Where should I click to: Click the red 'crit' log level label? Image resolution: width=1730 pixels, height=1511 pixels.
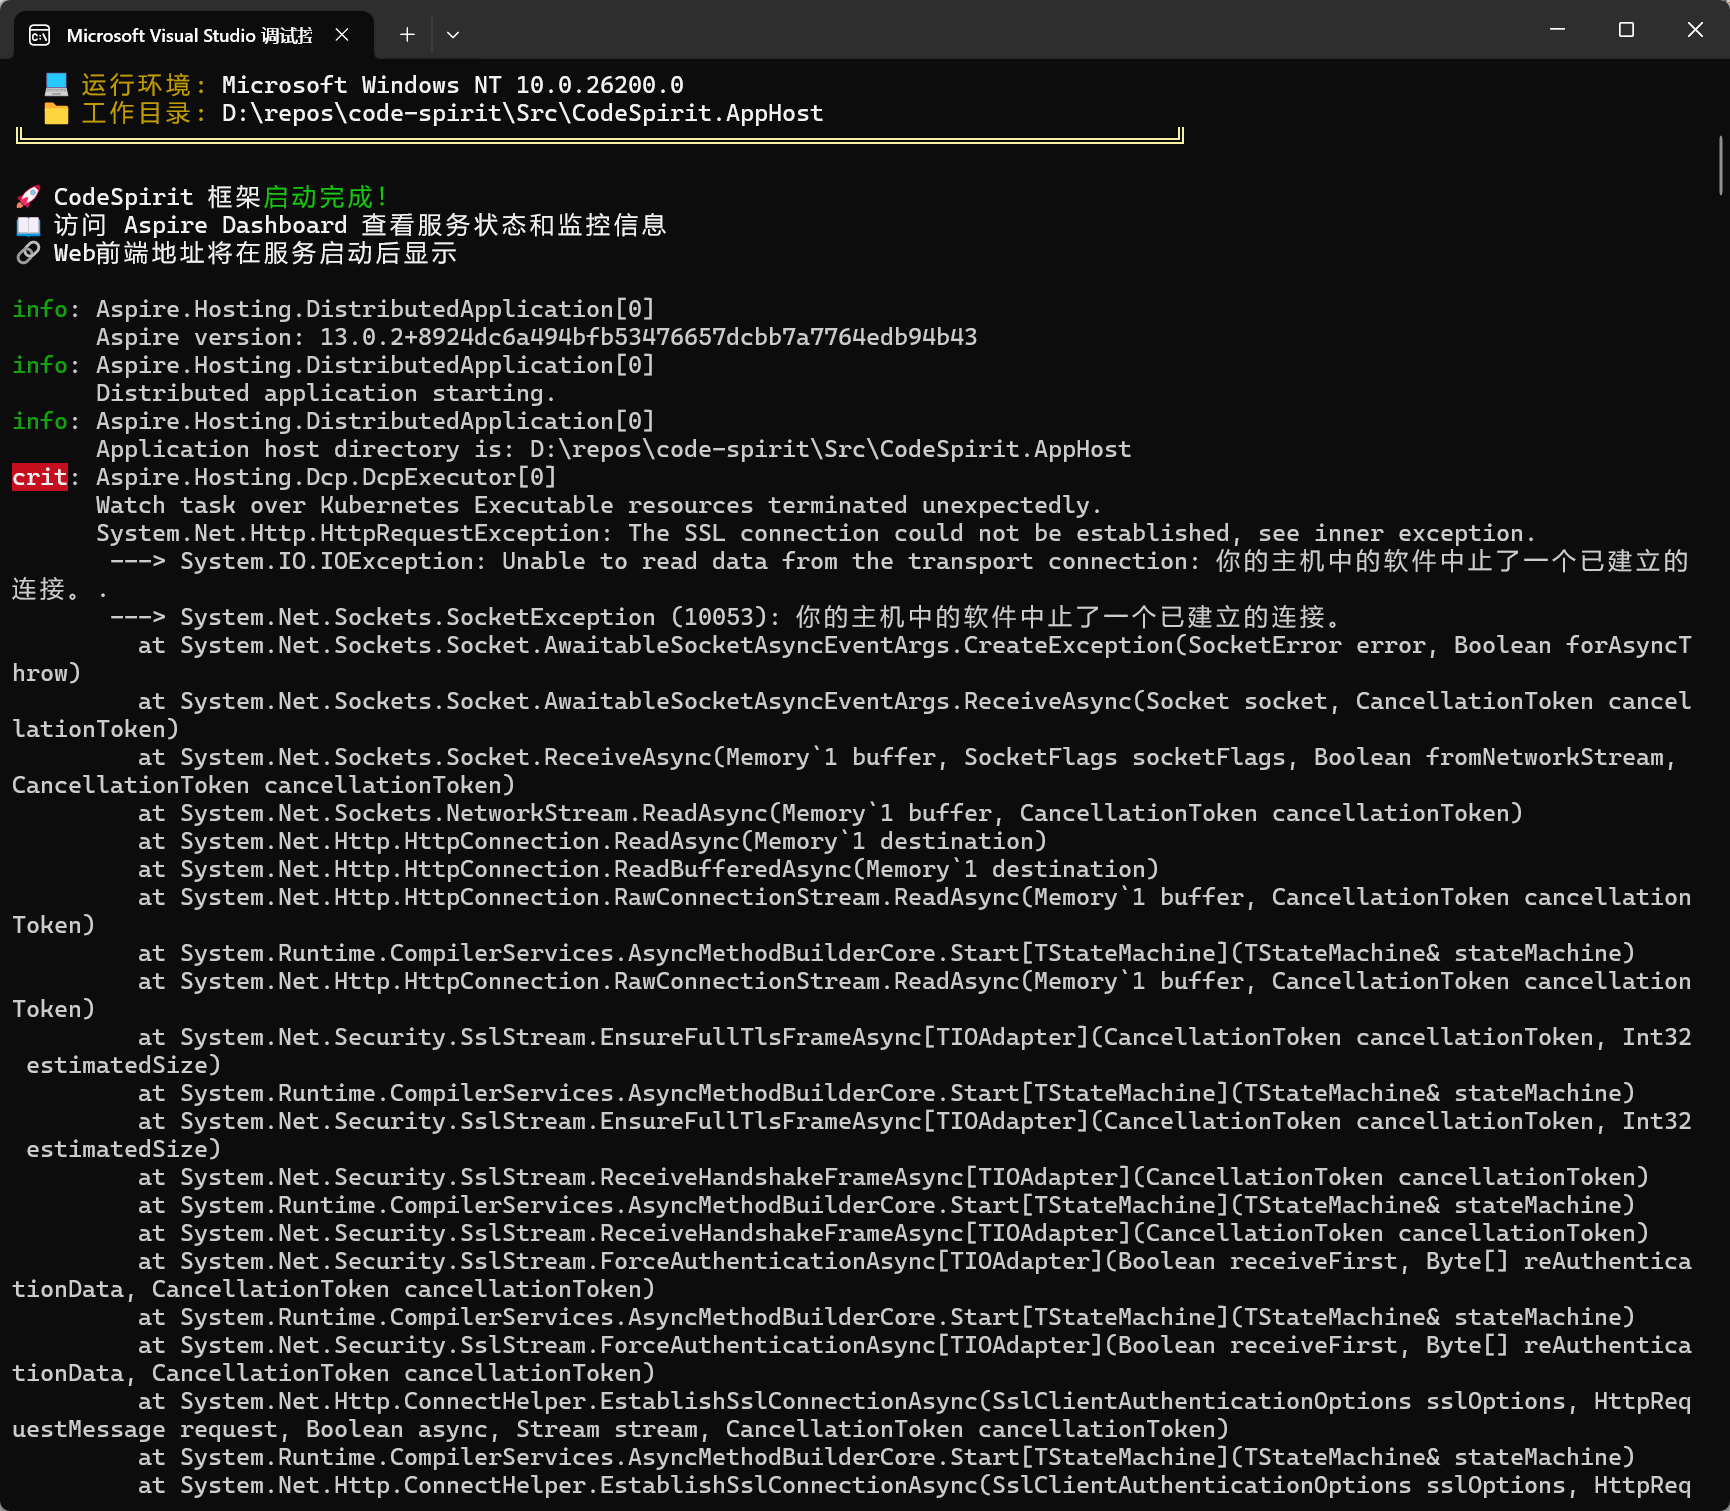coord(40,477)
